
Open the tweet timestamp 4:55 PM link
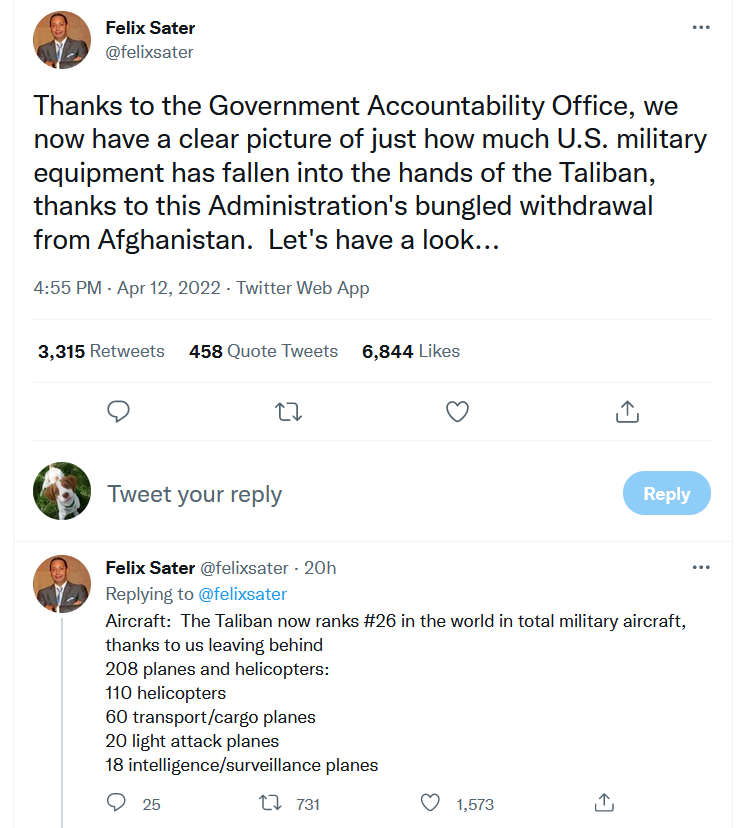67,288
